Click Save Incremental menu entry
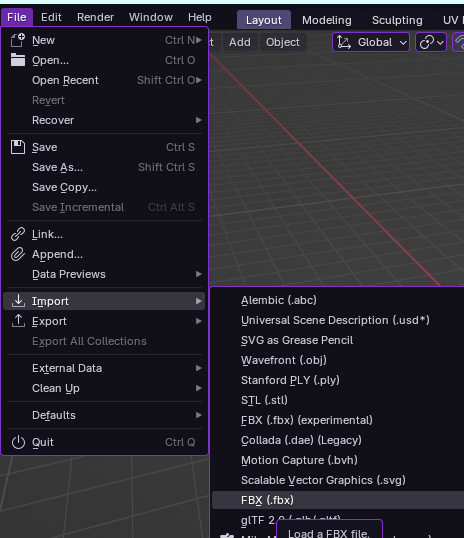Image resolution: width=464 pixels, height=538 pixels. (104, 207)
